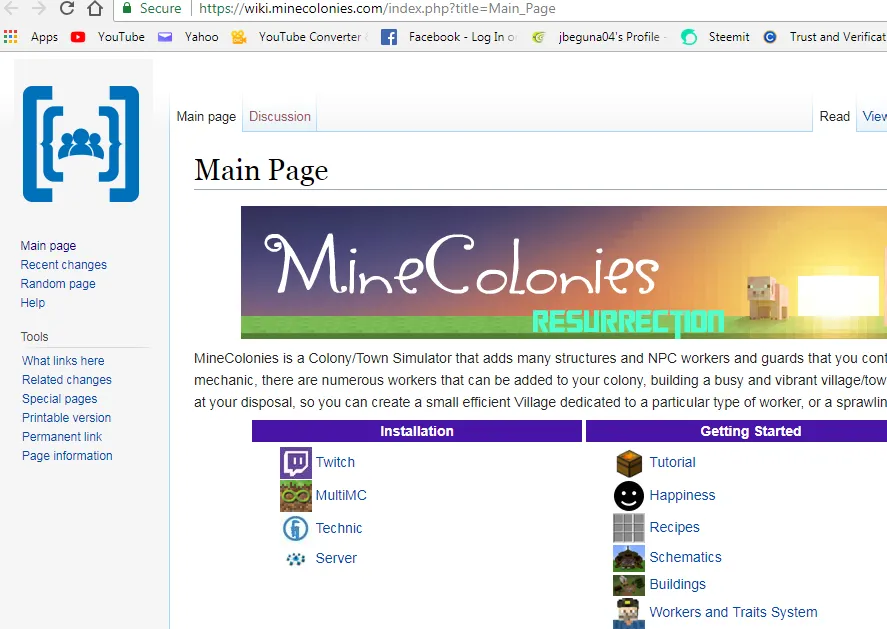
Task: Click the browser reload icon
Action: click(x=67, y=8)
